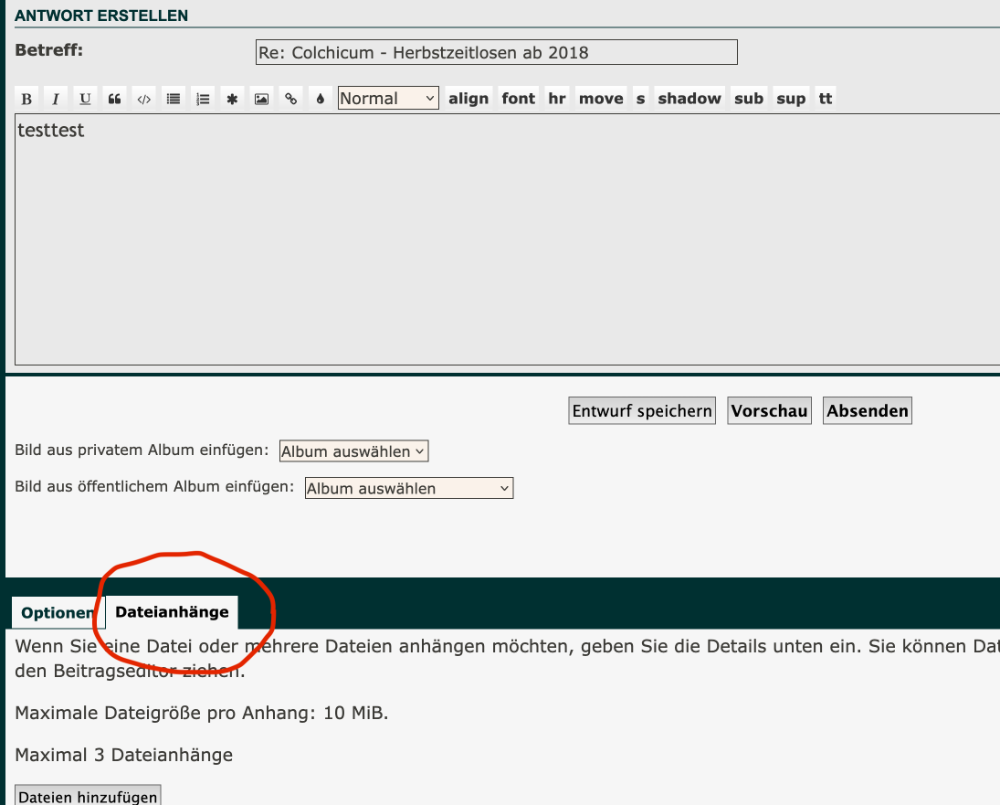Insert a quote using the quotation icon
This screenshot has height=805, width=1000.
(114, 98)
